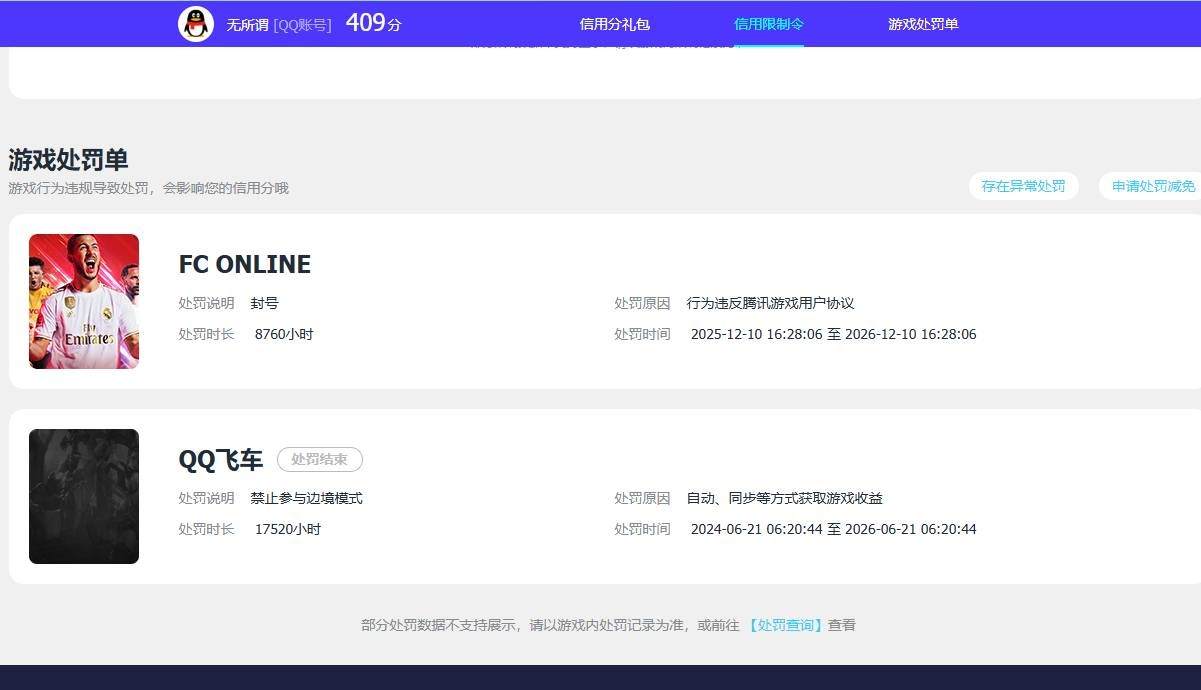Click the 2024-06-21 penalty time range
The width and height of the screenshot is (1201, 690).
coord(834,529)
